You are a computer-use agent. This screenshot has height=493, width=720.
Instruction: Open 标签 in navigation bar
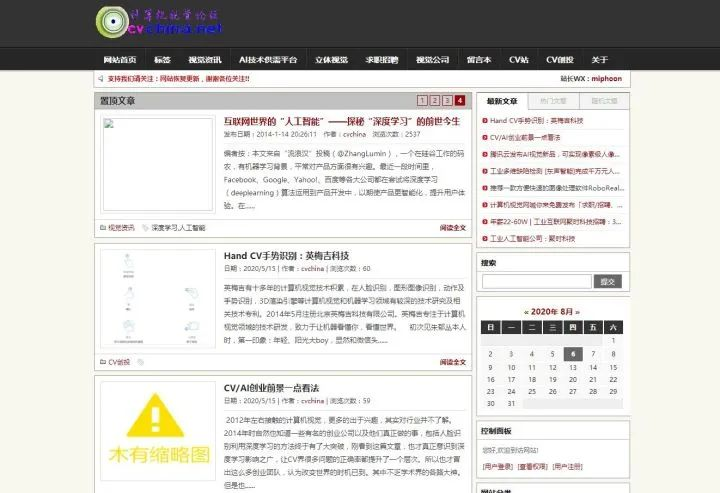point(162,60)
